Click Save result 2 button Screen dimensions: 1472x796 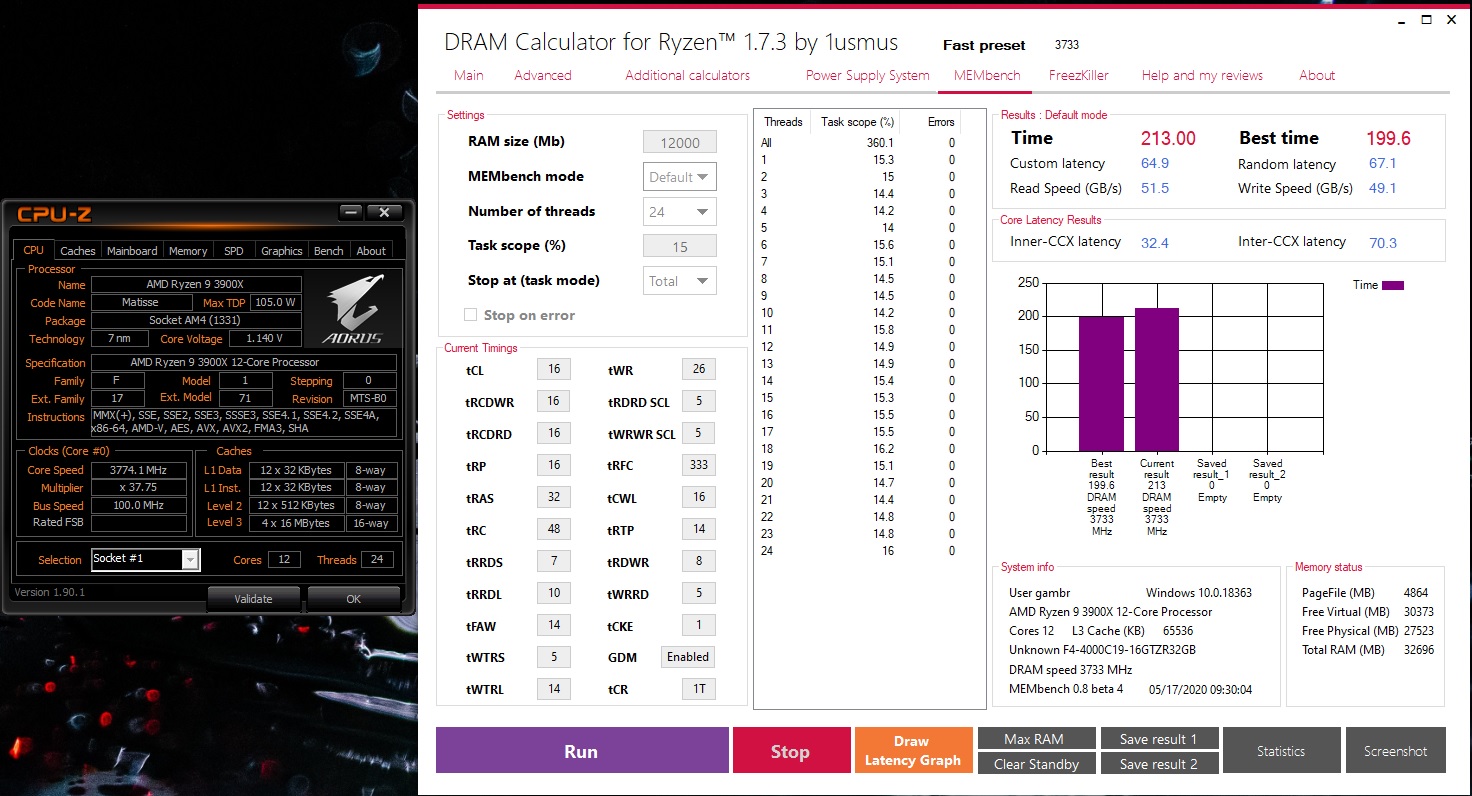coord(1159,764)
